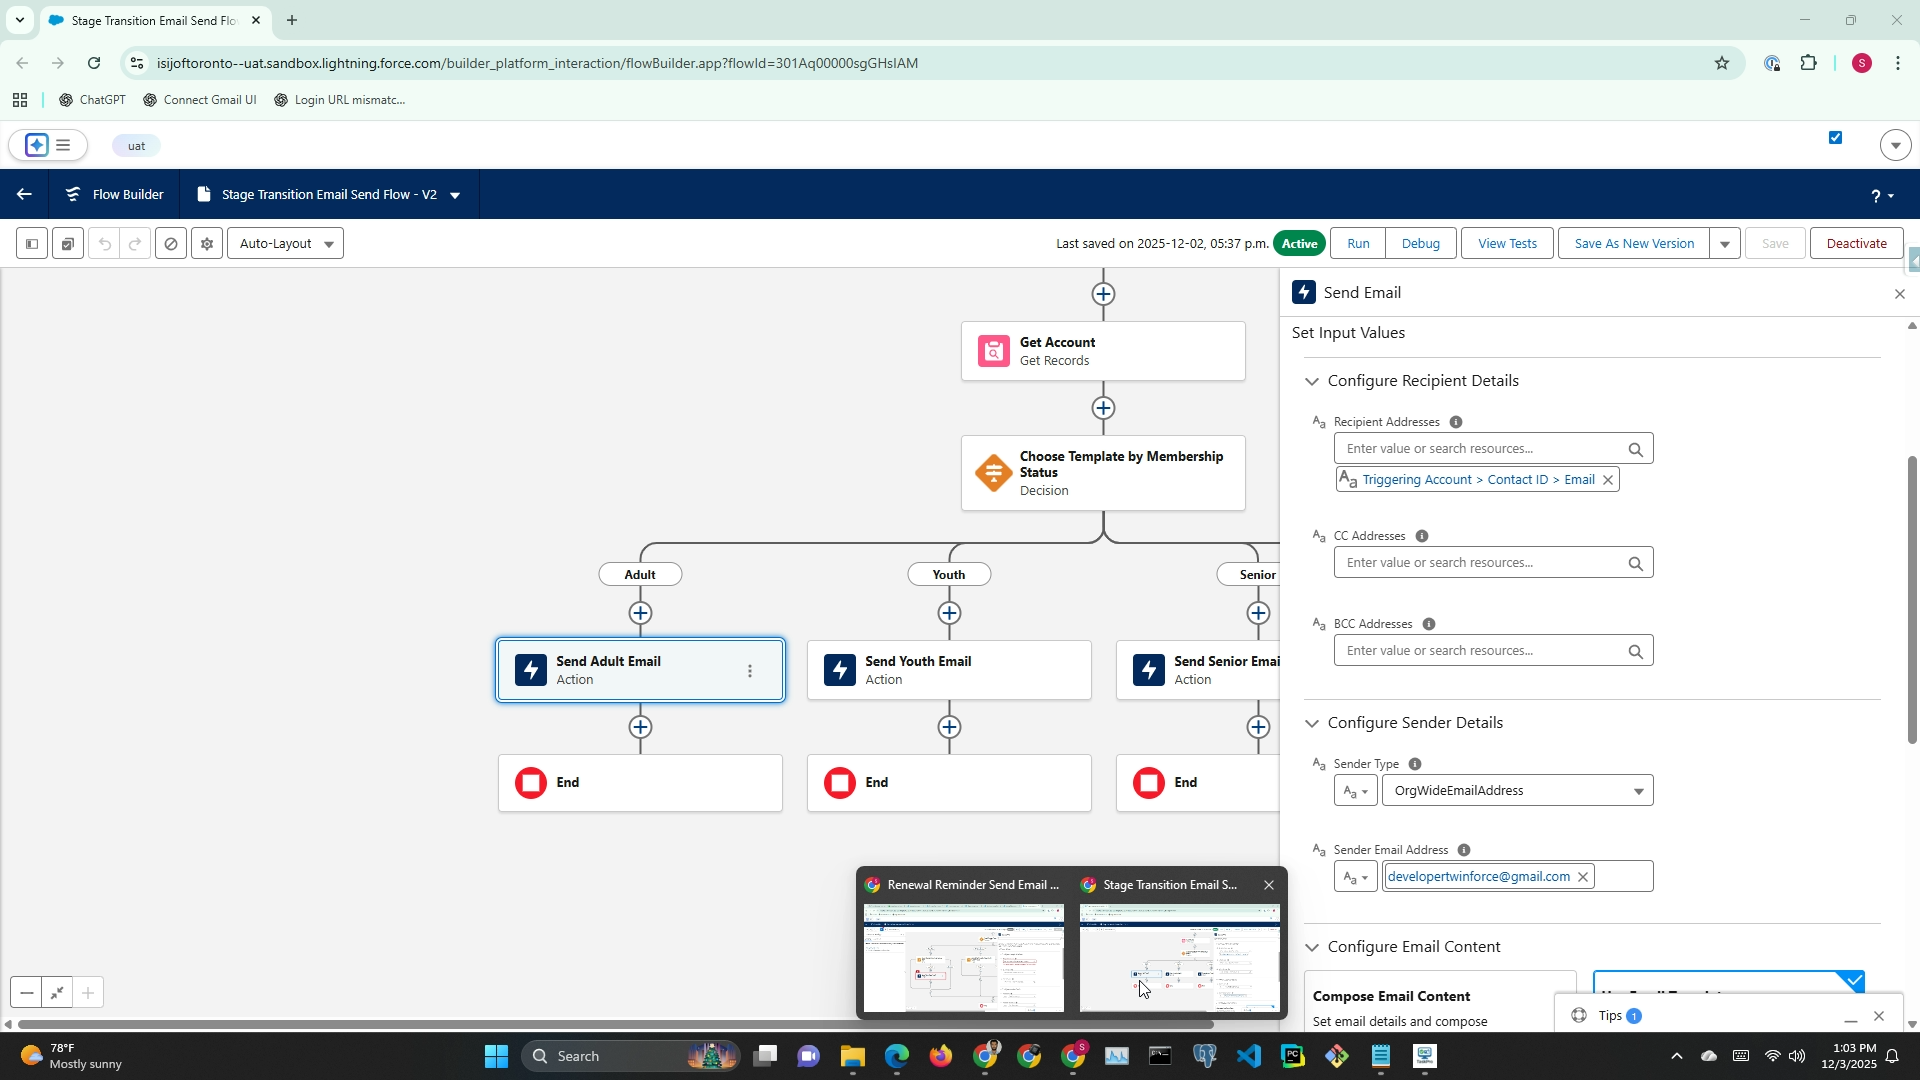Screen dimensions: 1920x1080
Task: Click the show errors circle-slash icon
Action: click(171, 244)
